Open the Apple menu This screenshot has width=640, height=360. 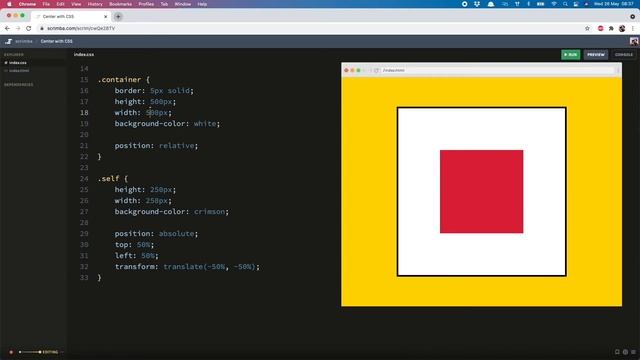pyautogui.click(x=9, y=4)
